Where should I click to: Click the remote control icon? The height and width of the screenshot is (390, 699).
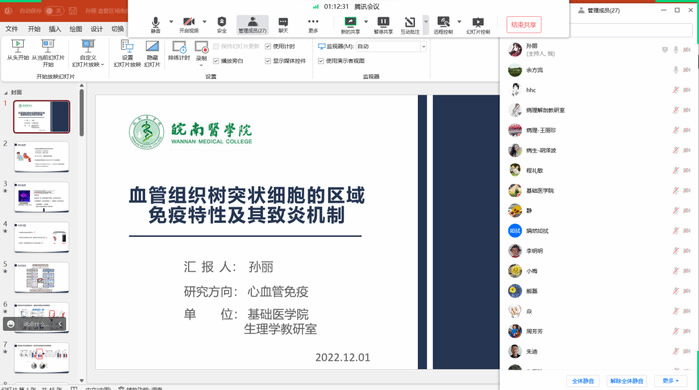point(443,25)
